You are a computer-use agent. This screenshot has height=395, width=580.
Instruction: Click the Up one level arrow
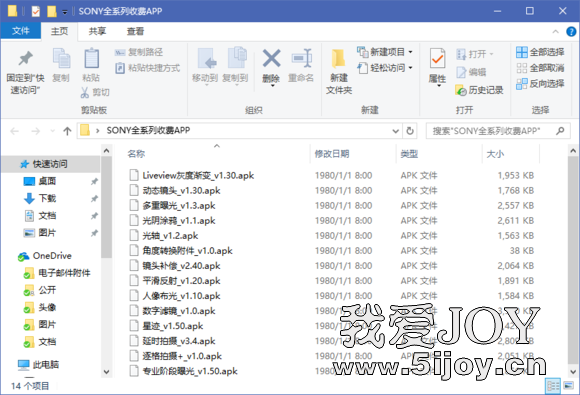(67, 131)
